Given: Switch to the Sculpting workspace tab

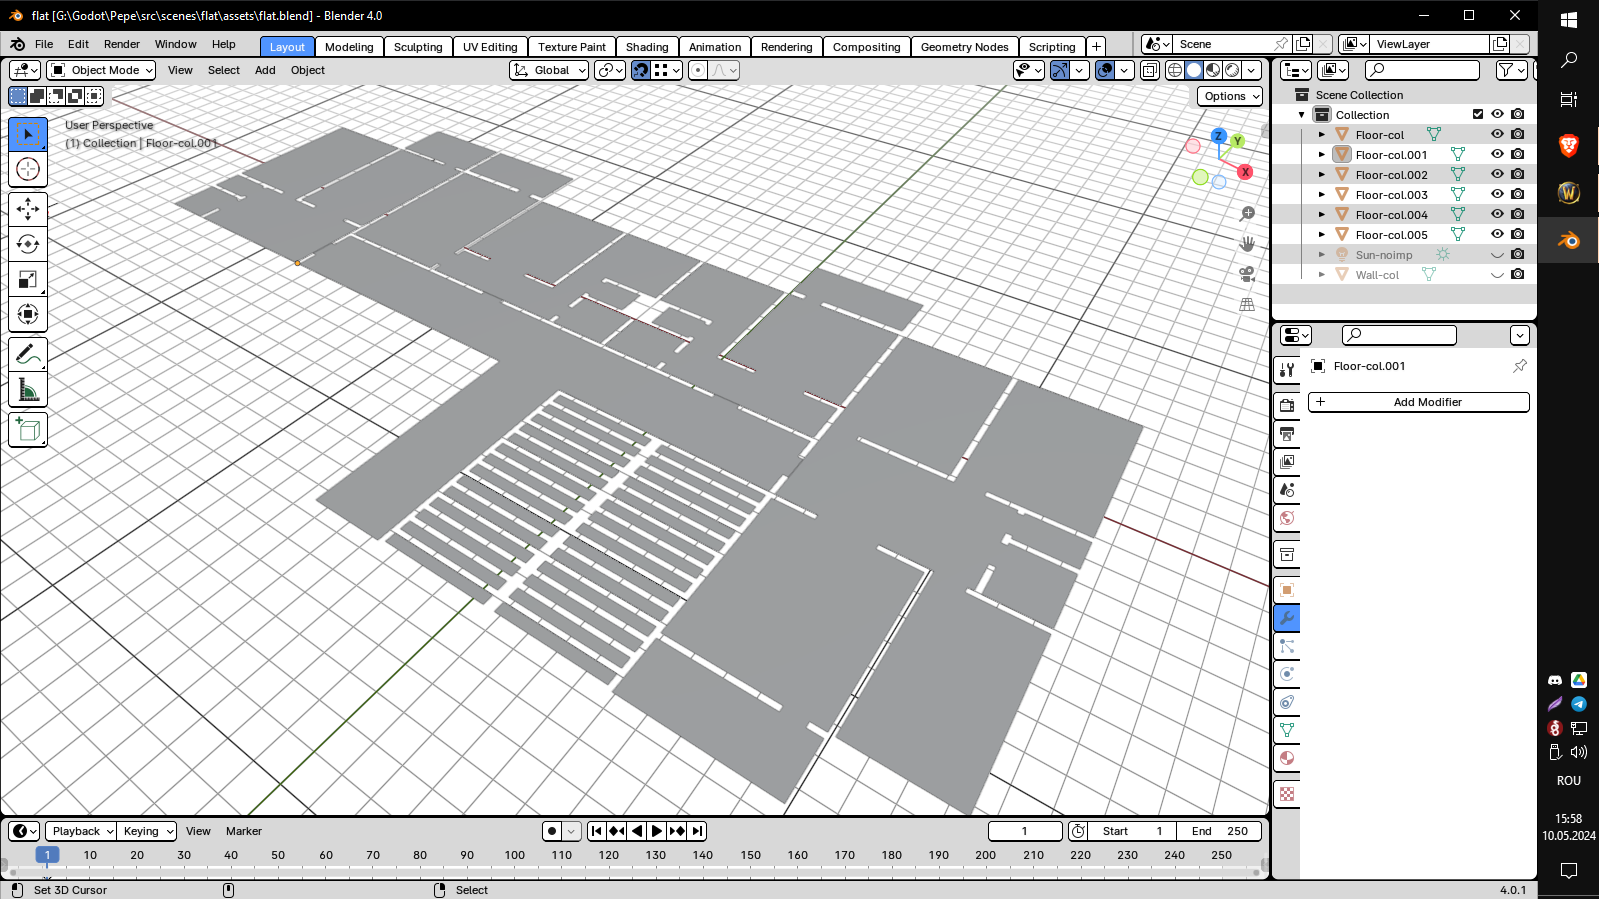Looking at the screenshot, I should [x=417, y=47].
